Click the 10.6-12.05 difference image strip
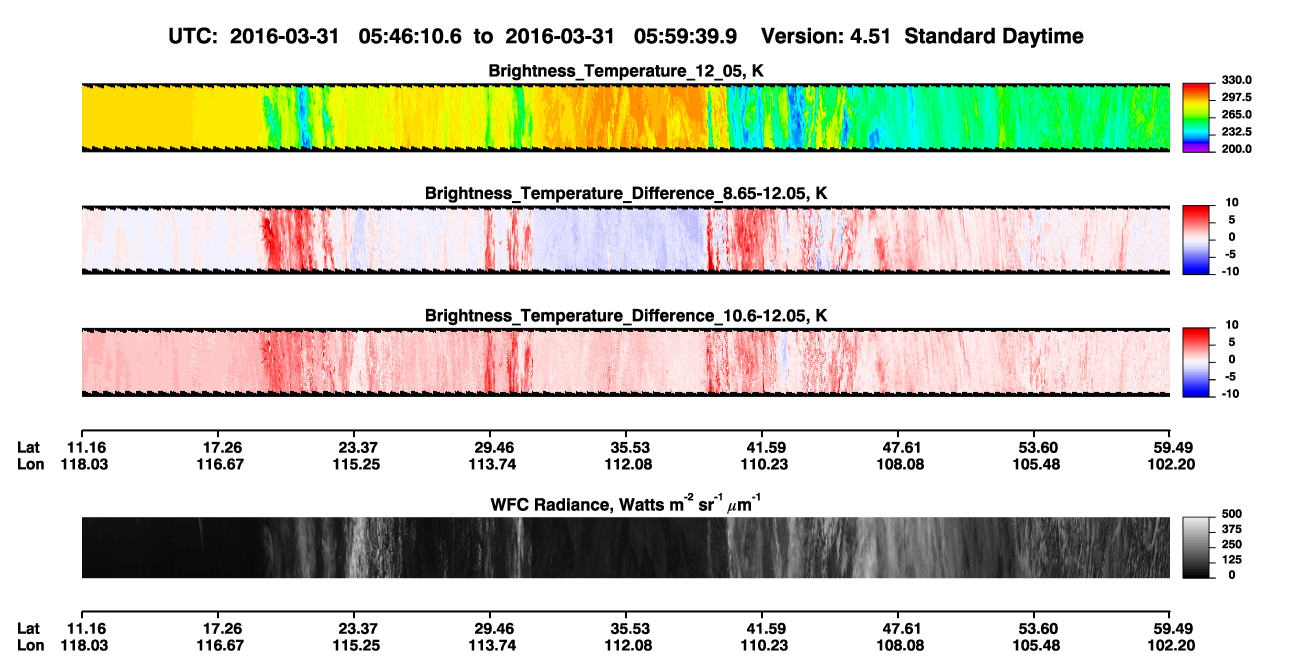1300x667 pixels. point(625,363)
